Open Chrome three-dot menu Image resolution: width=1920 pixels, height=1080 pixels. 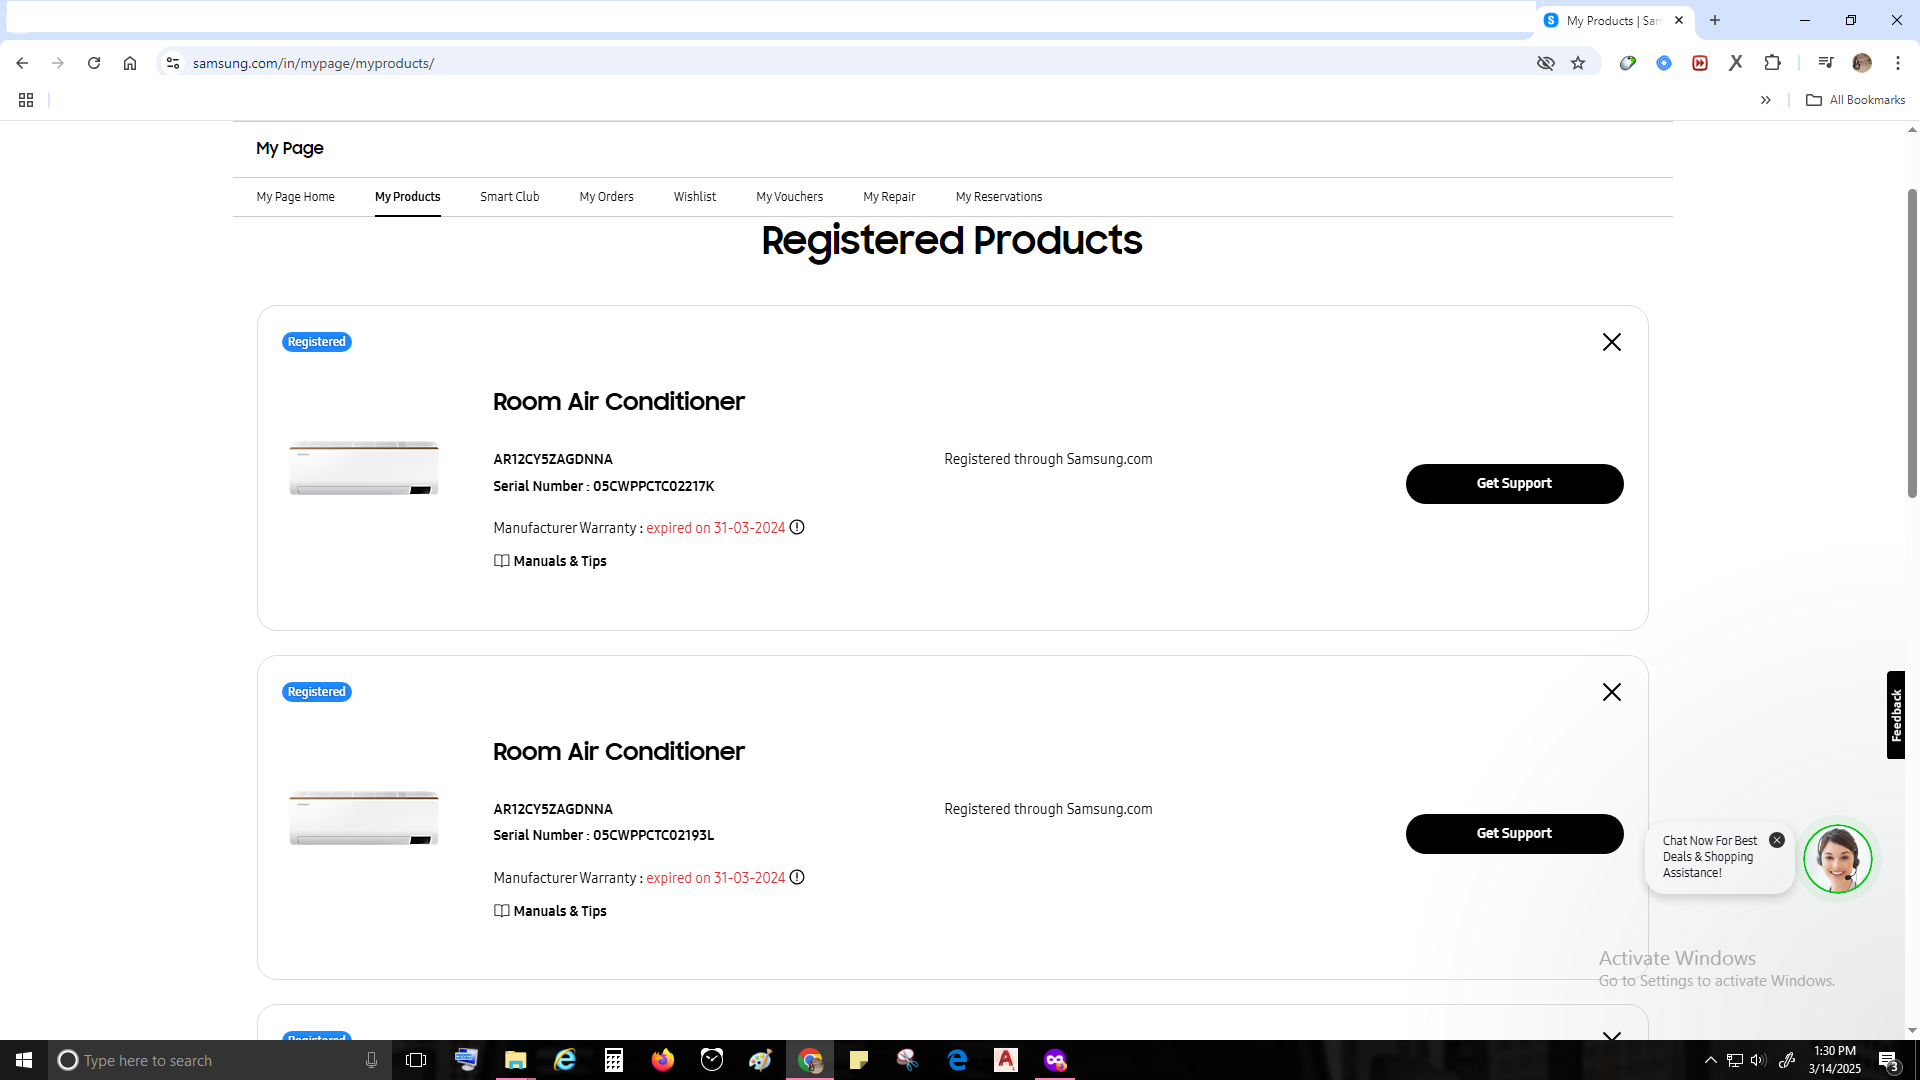click(x=1897, y=63)
